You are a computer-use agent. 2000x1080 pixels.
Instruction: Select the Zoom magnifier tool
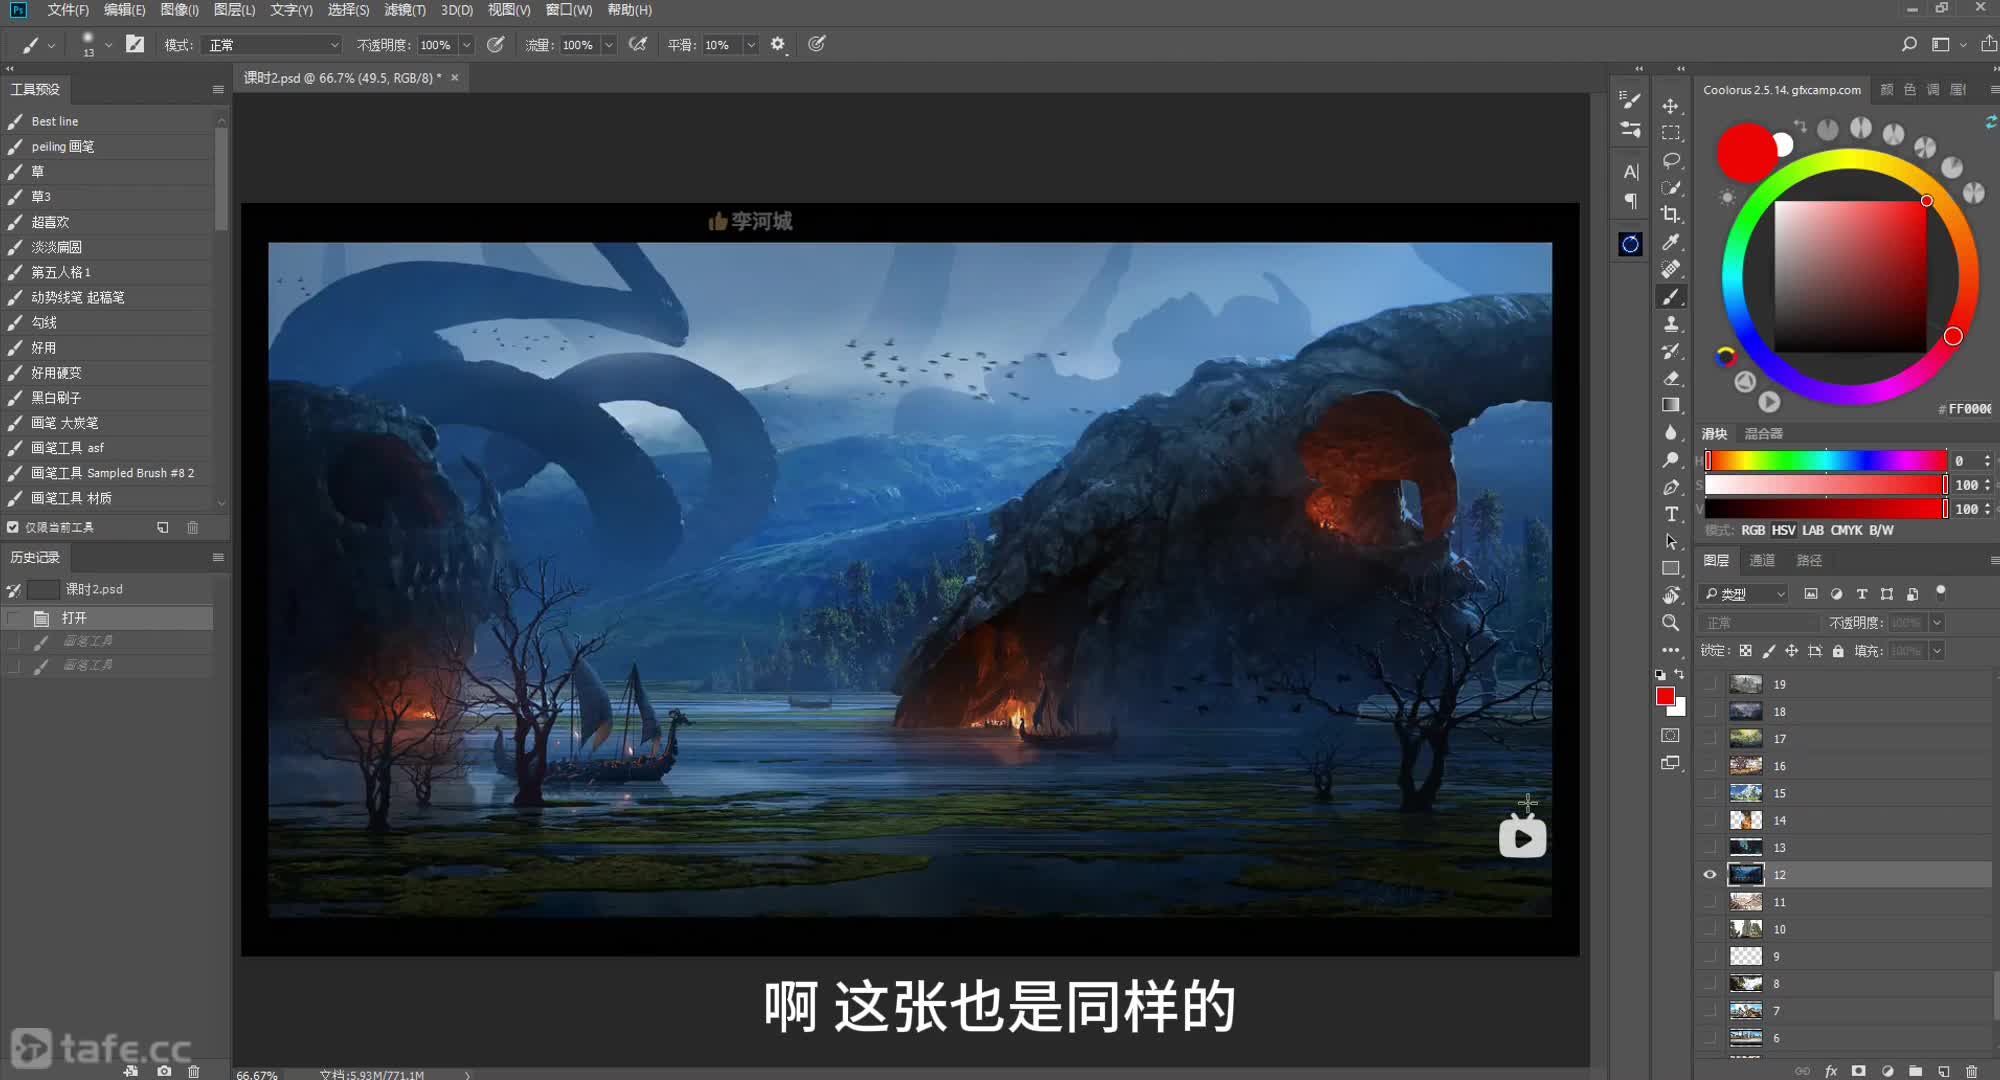click(1670, 623)
